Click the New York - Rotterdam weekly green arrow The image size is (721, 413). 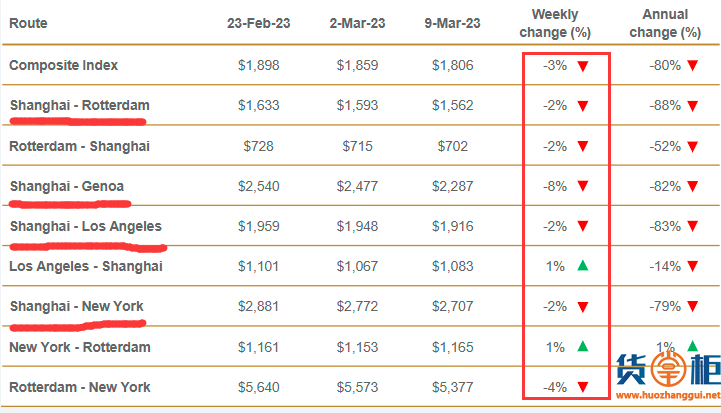pos(582,347)
